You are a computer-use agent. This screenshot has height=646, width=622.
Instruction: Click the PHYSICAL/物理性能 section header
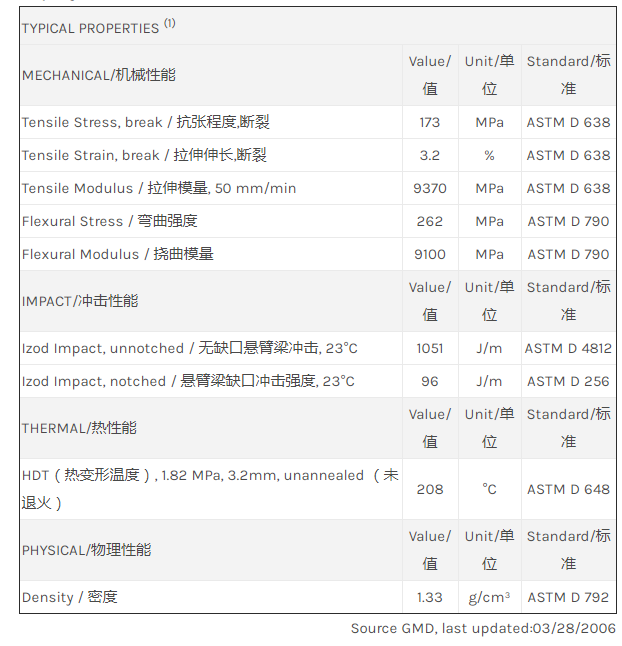click(86, 550)
